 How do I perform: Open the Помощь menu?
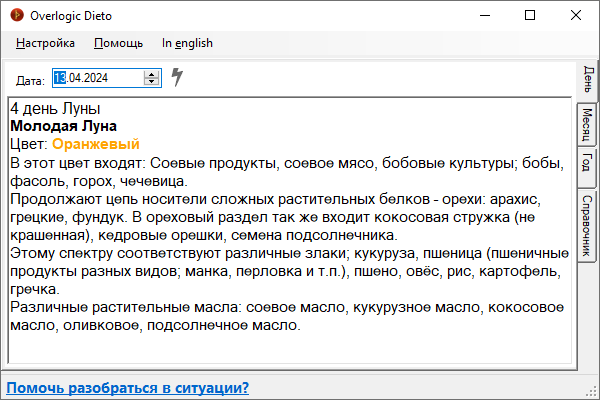pyautogui.click(x=118, y=43)
